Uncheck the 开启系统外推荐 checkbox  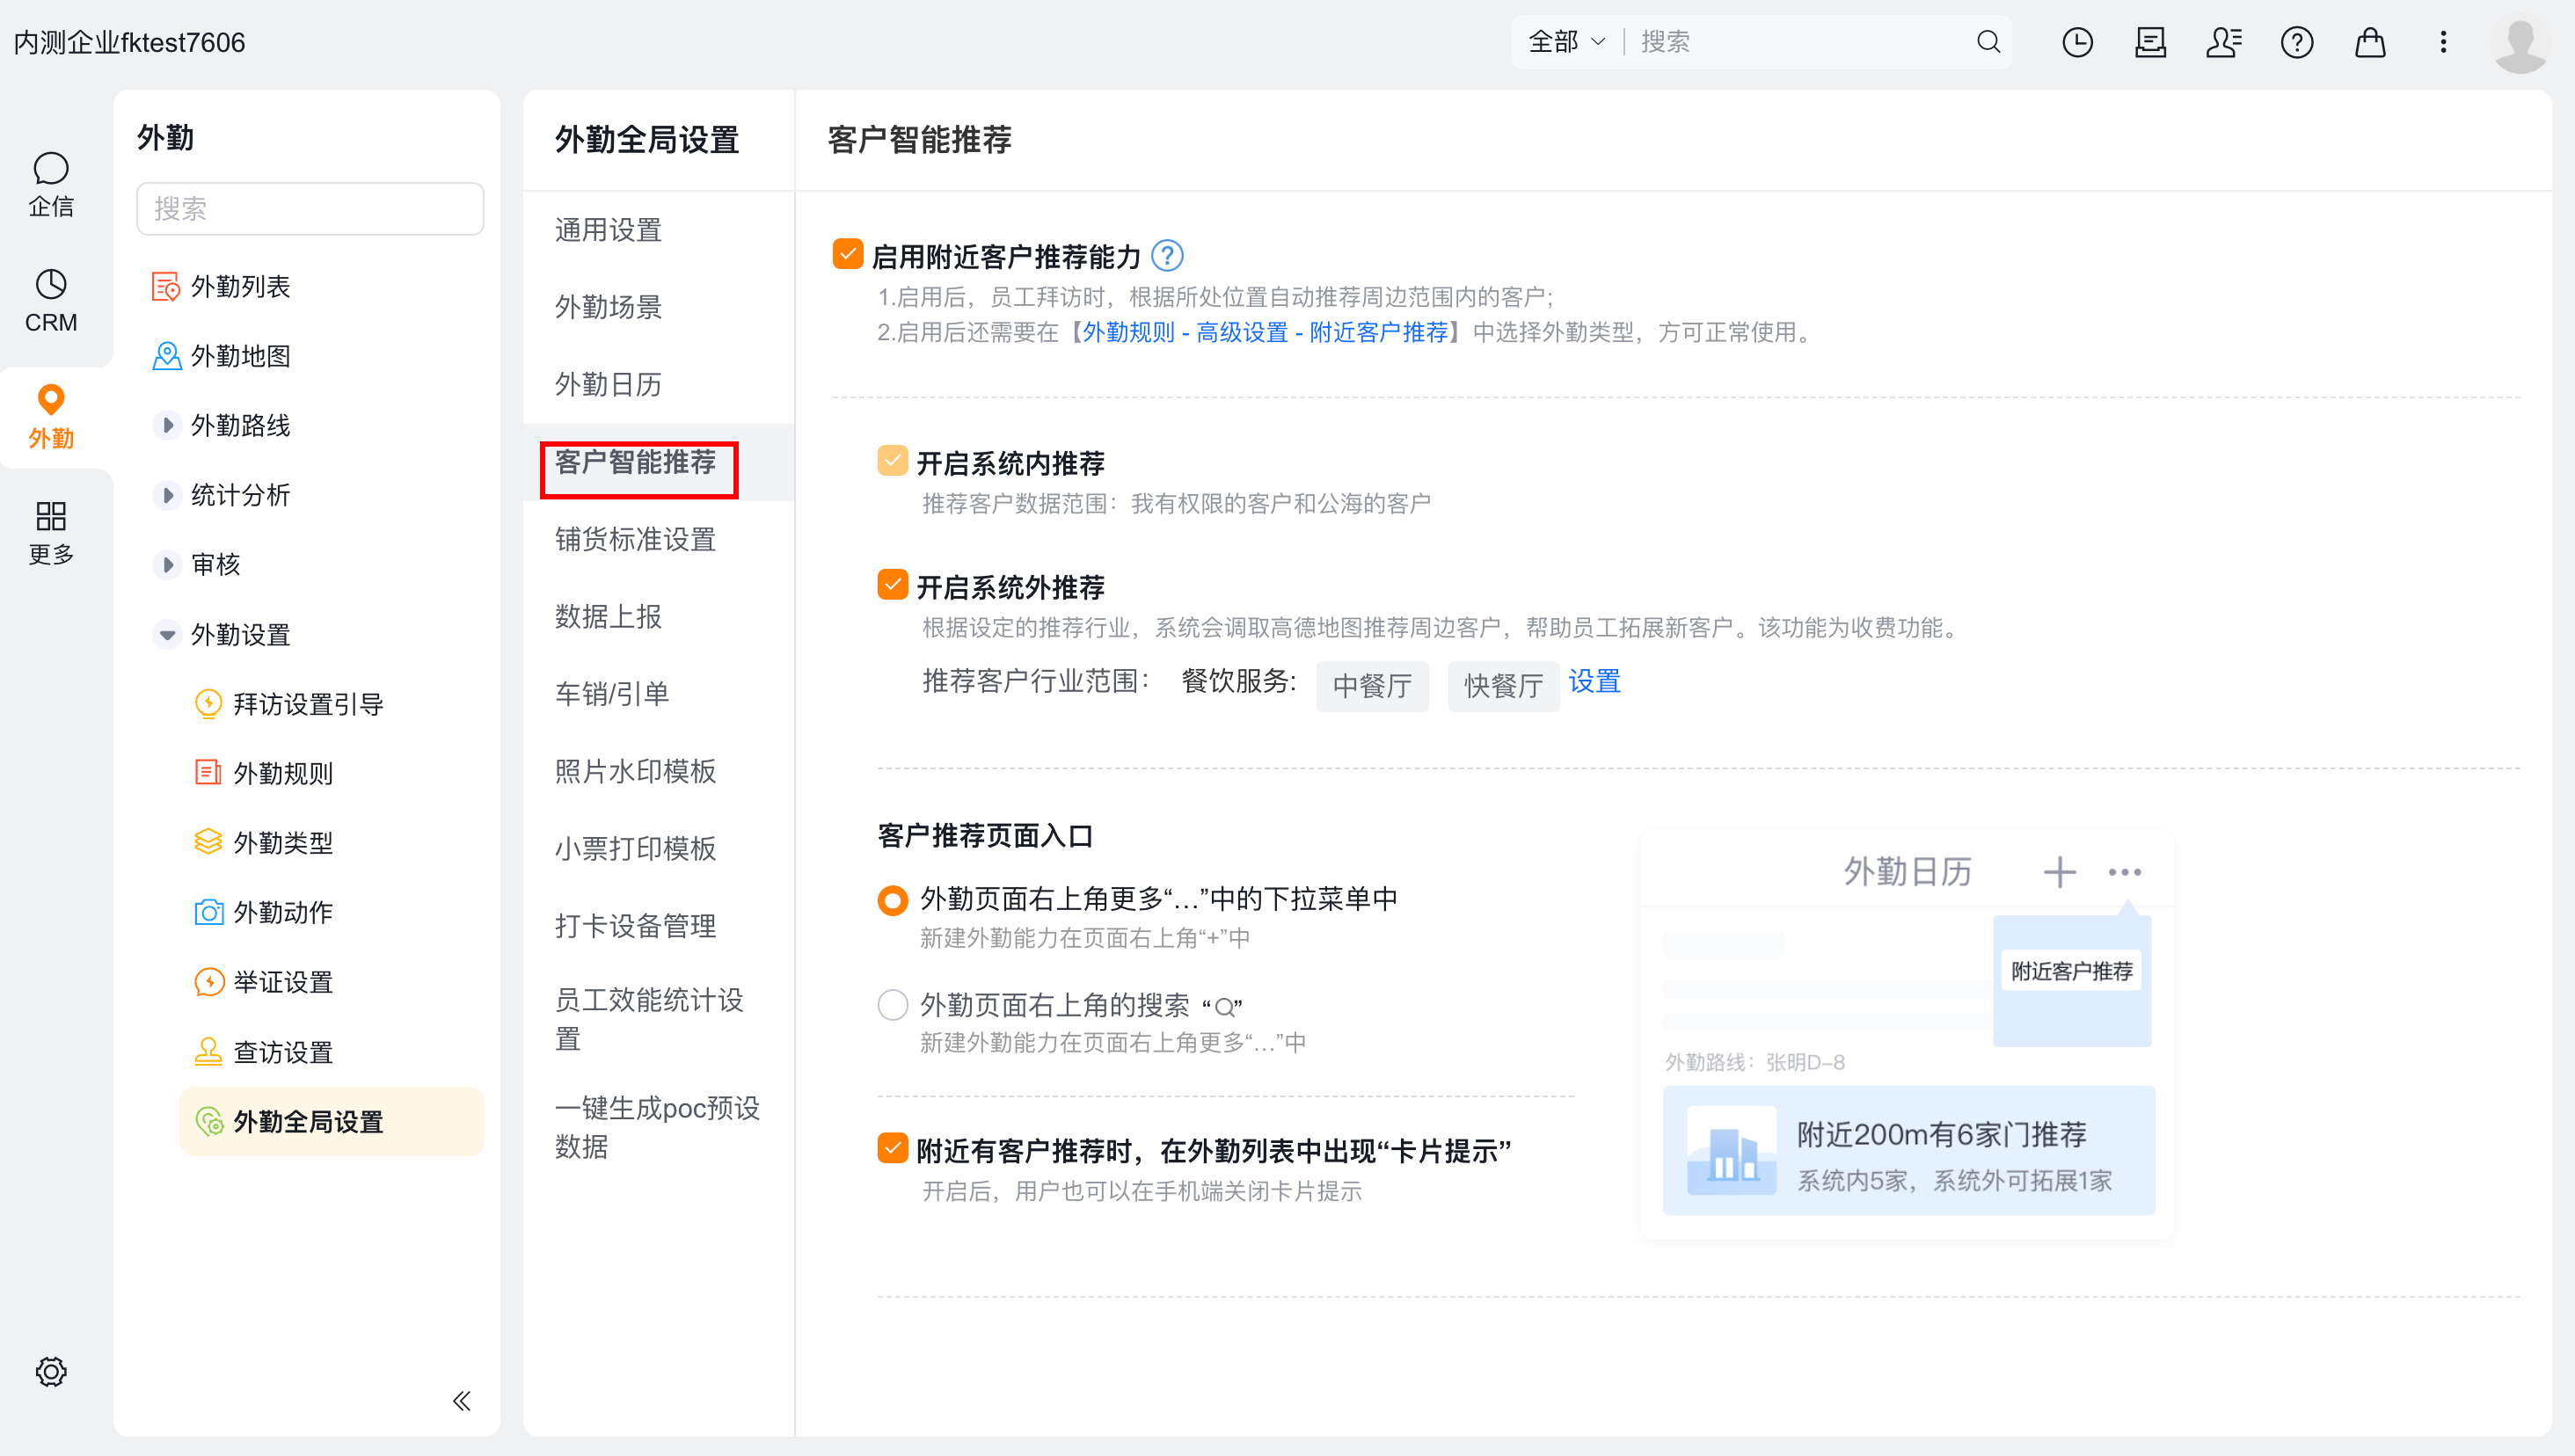892,584
